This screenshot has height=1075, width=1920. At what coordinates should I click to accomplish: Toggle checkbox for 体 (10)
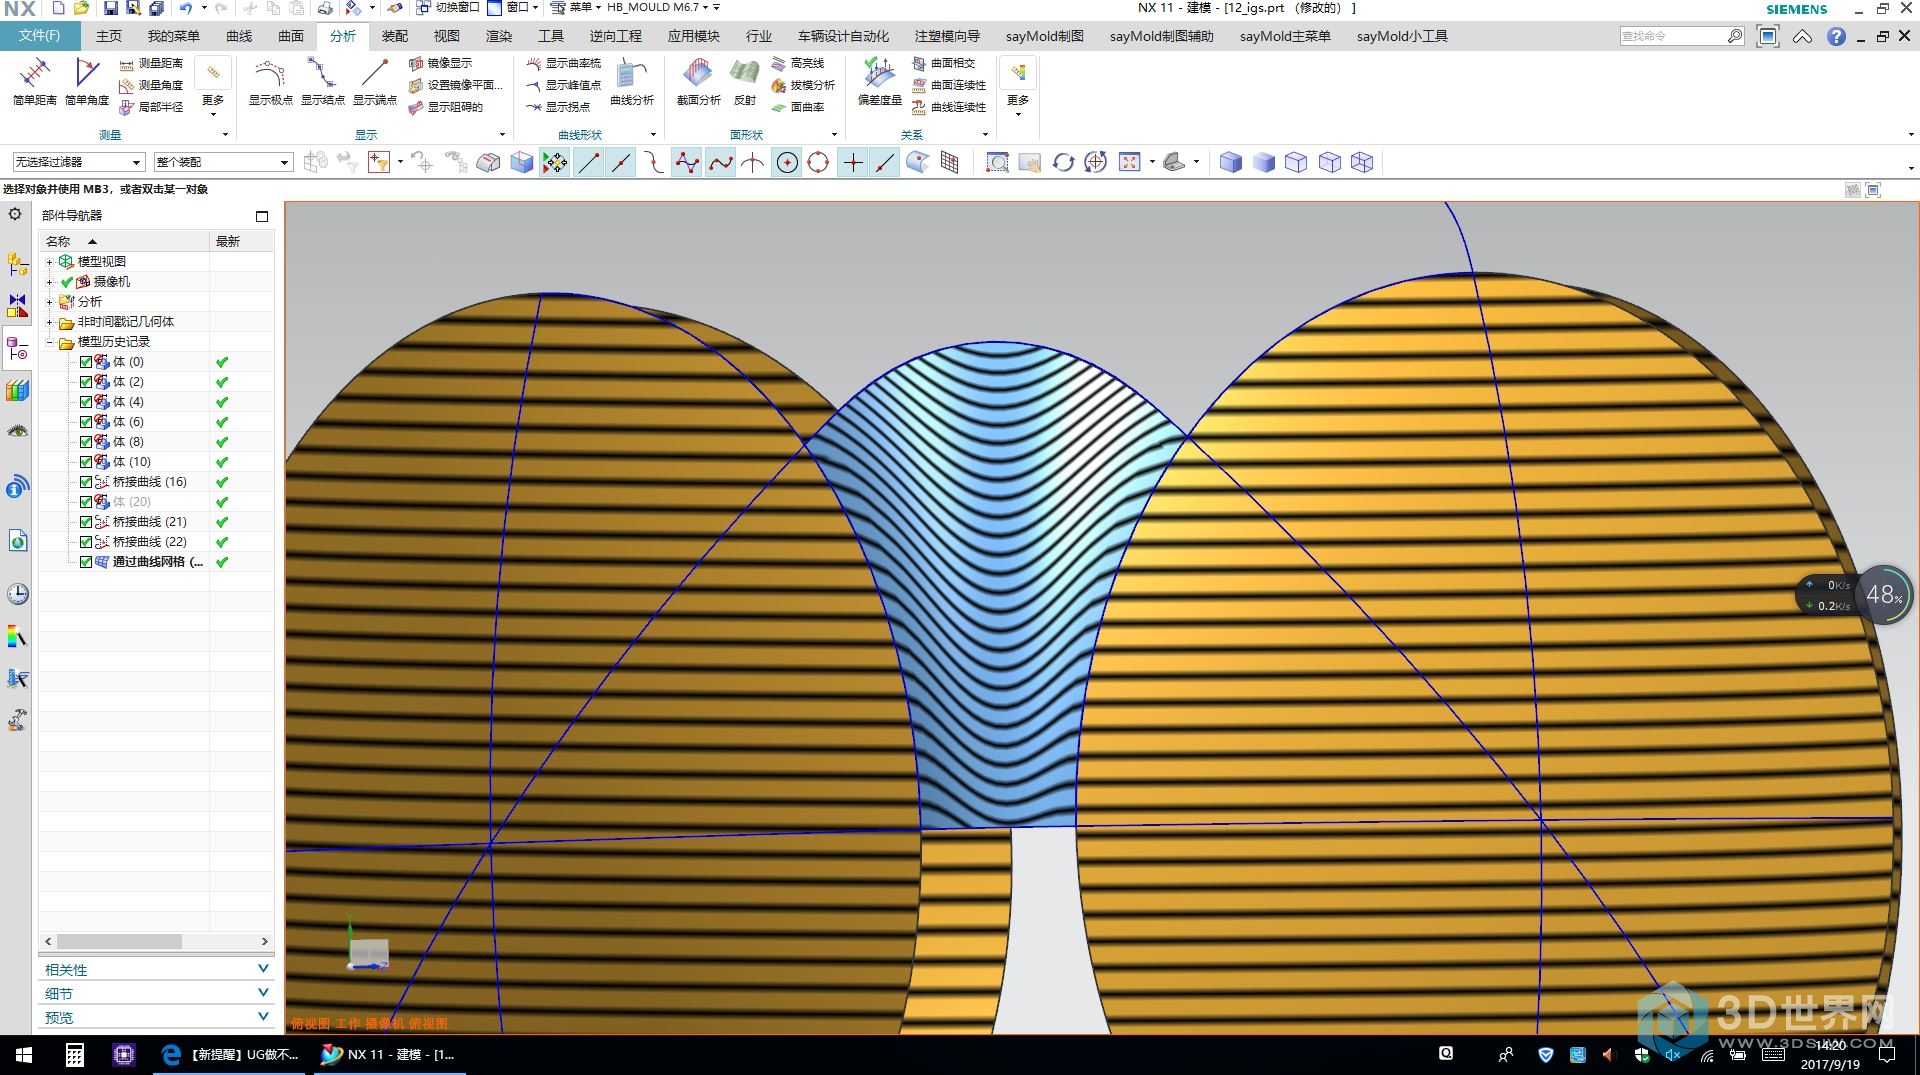click(86, 462)
